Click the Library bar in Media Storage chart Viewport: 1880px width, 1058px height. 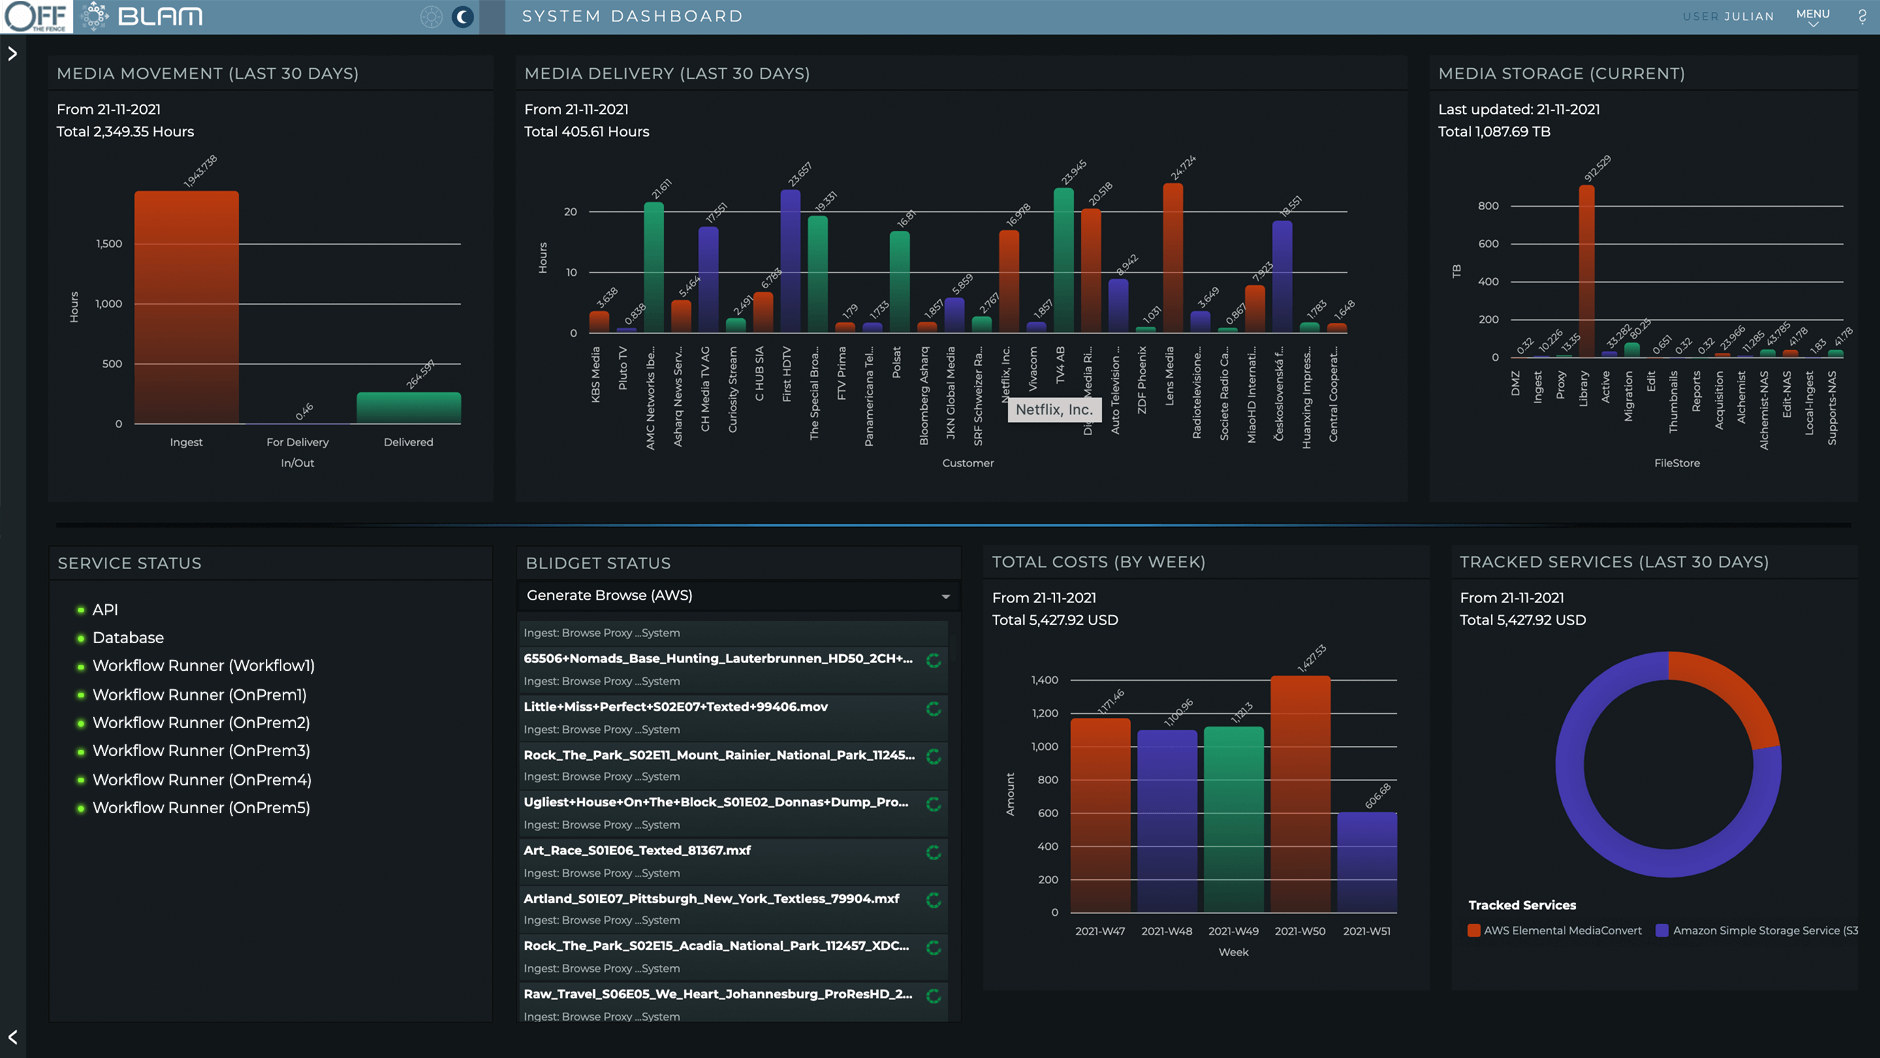click(x=1587, y=271)
